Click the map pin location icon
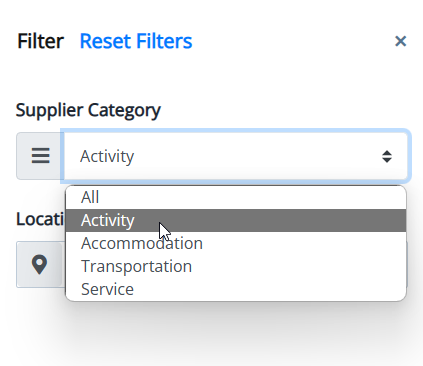The image size is (423, 366). coord(39,265)
